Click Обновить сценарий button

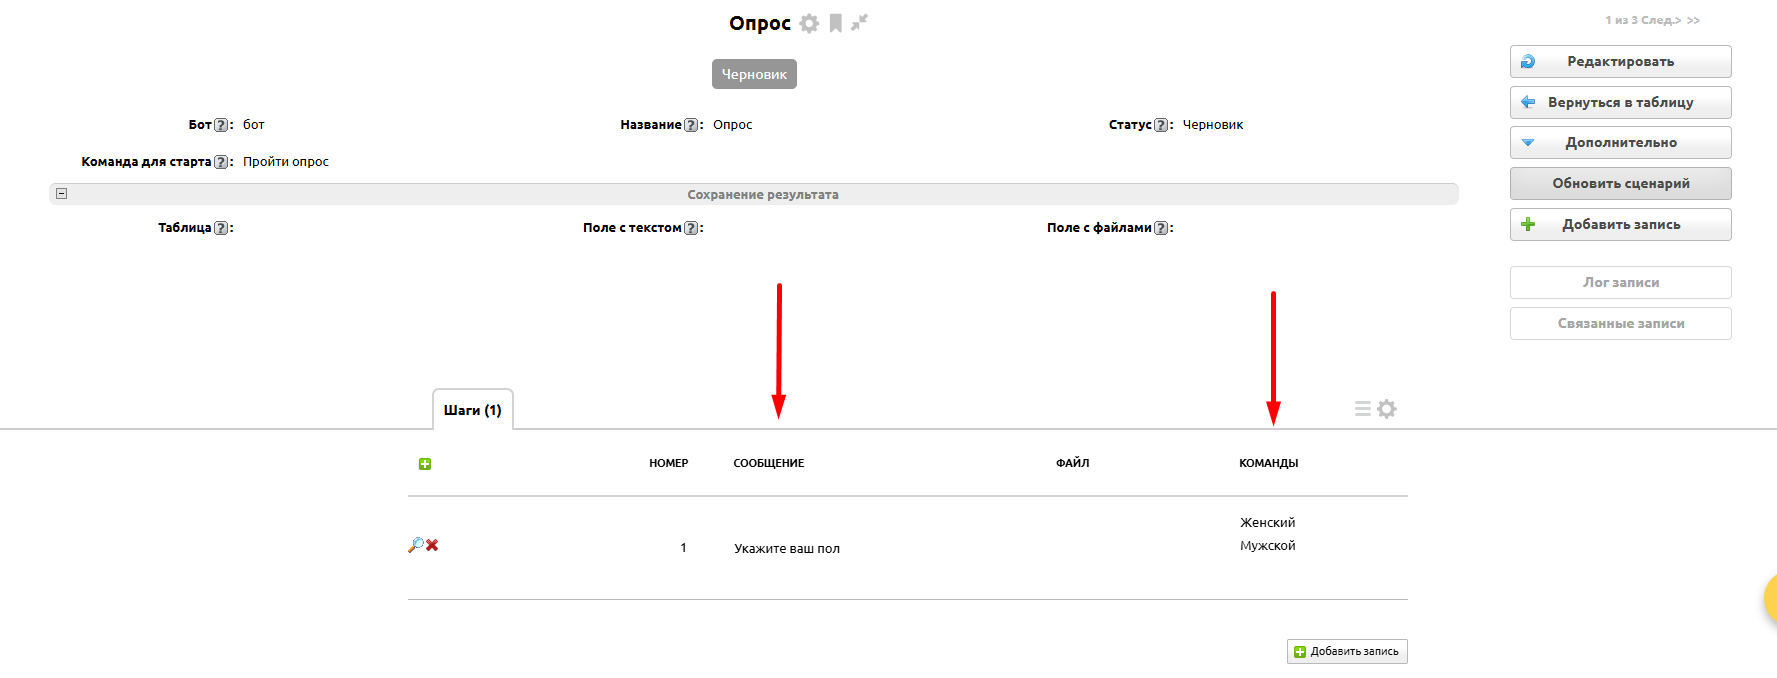[1620, 184]
